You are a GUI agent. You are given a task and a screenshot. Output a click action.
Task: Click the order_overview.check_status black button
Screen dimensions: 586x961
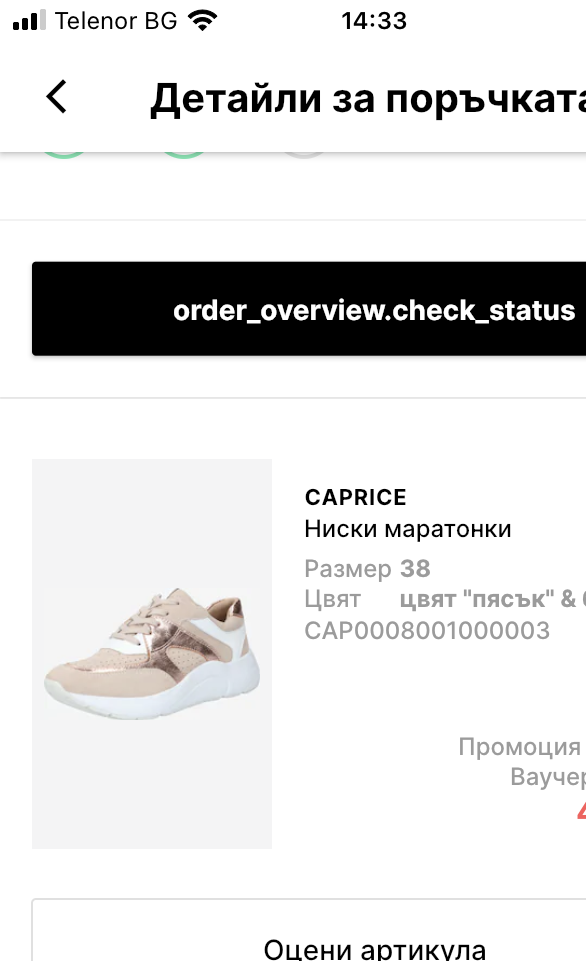309,309
